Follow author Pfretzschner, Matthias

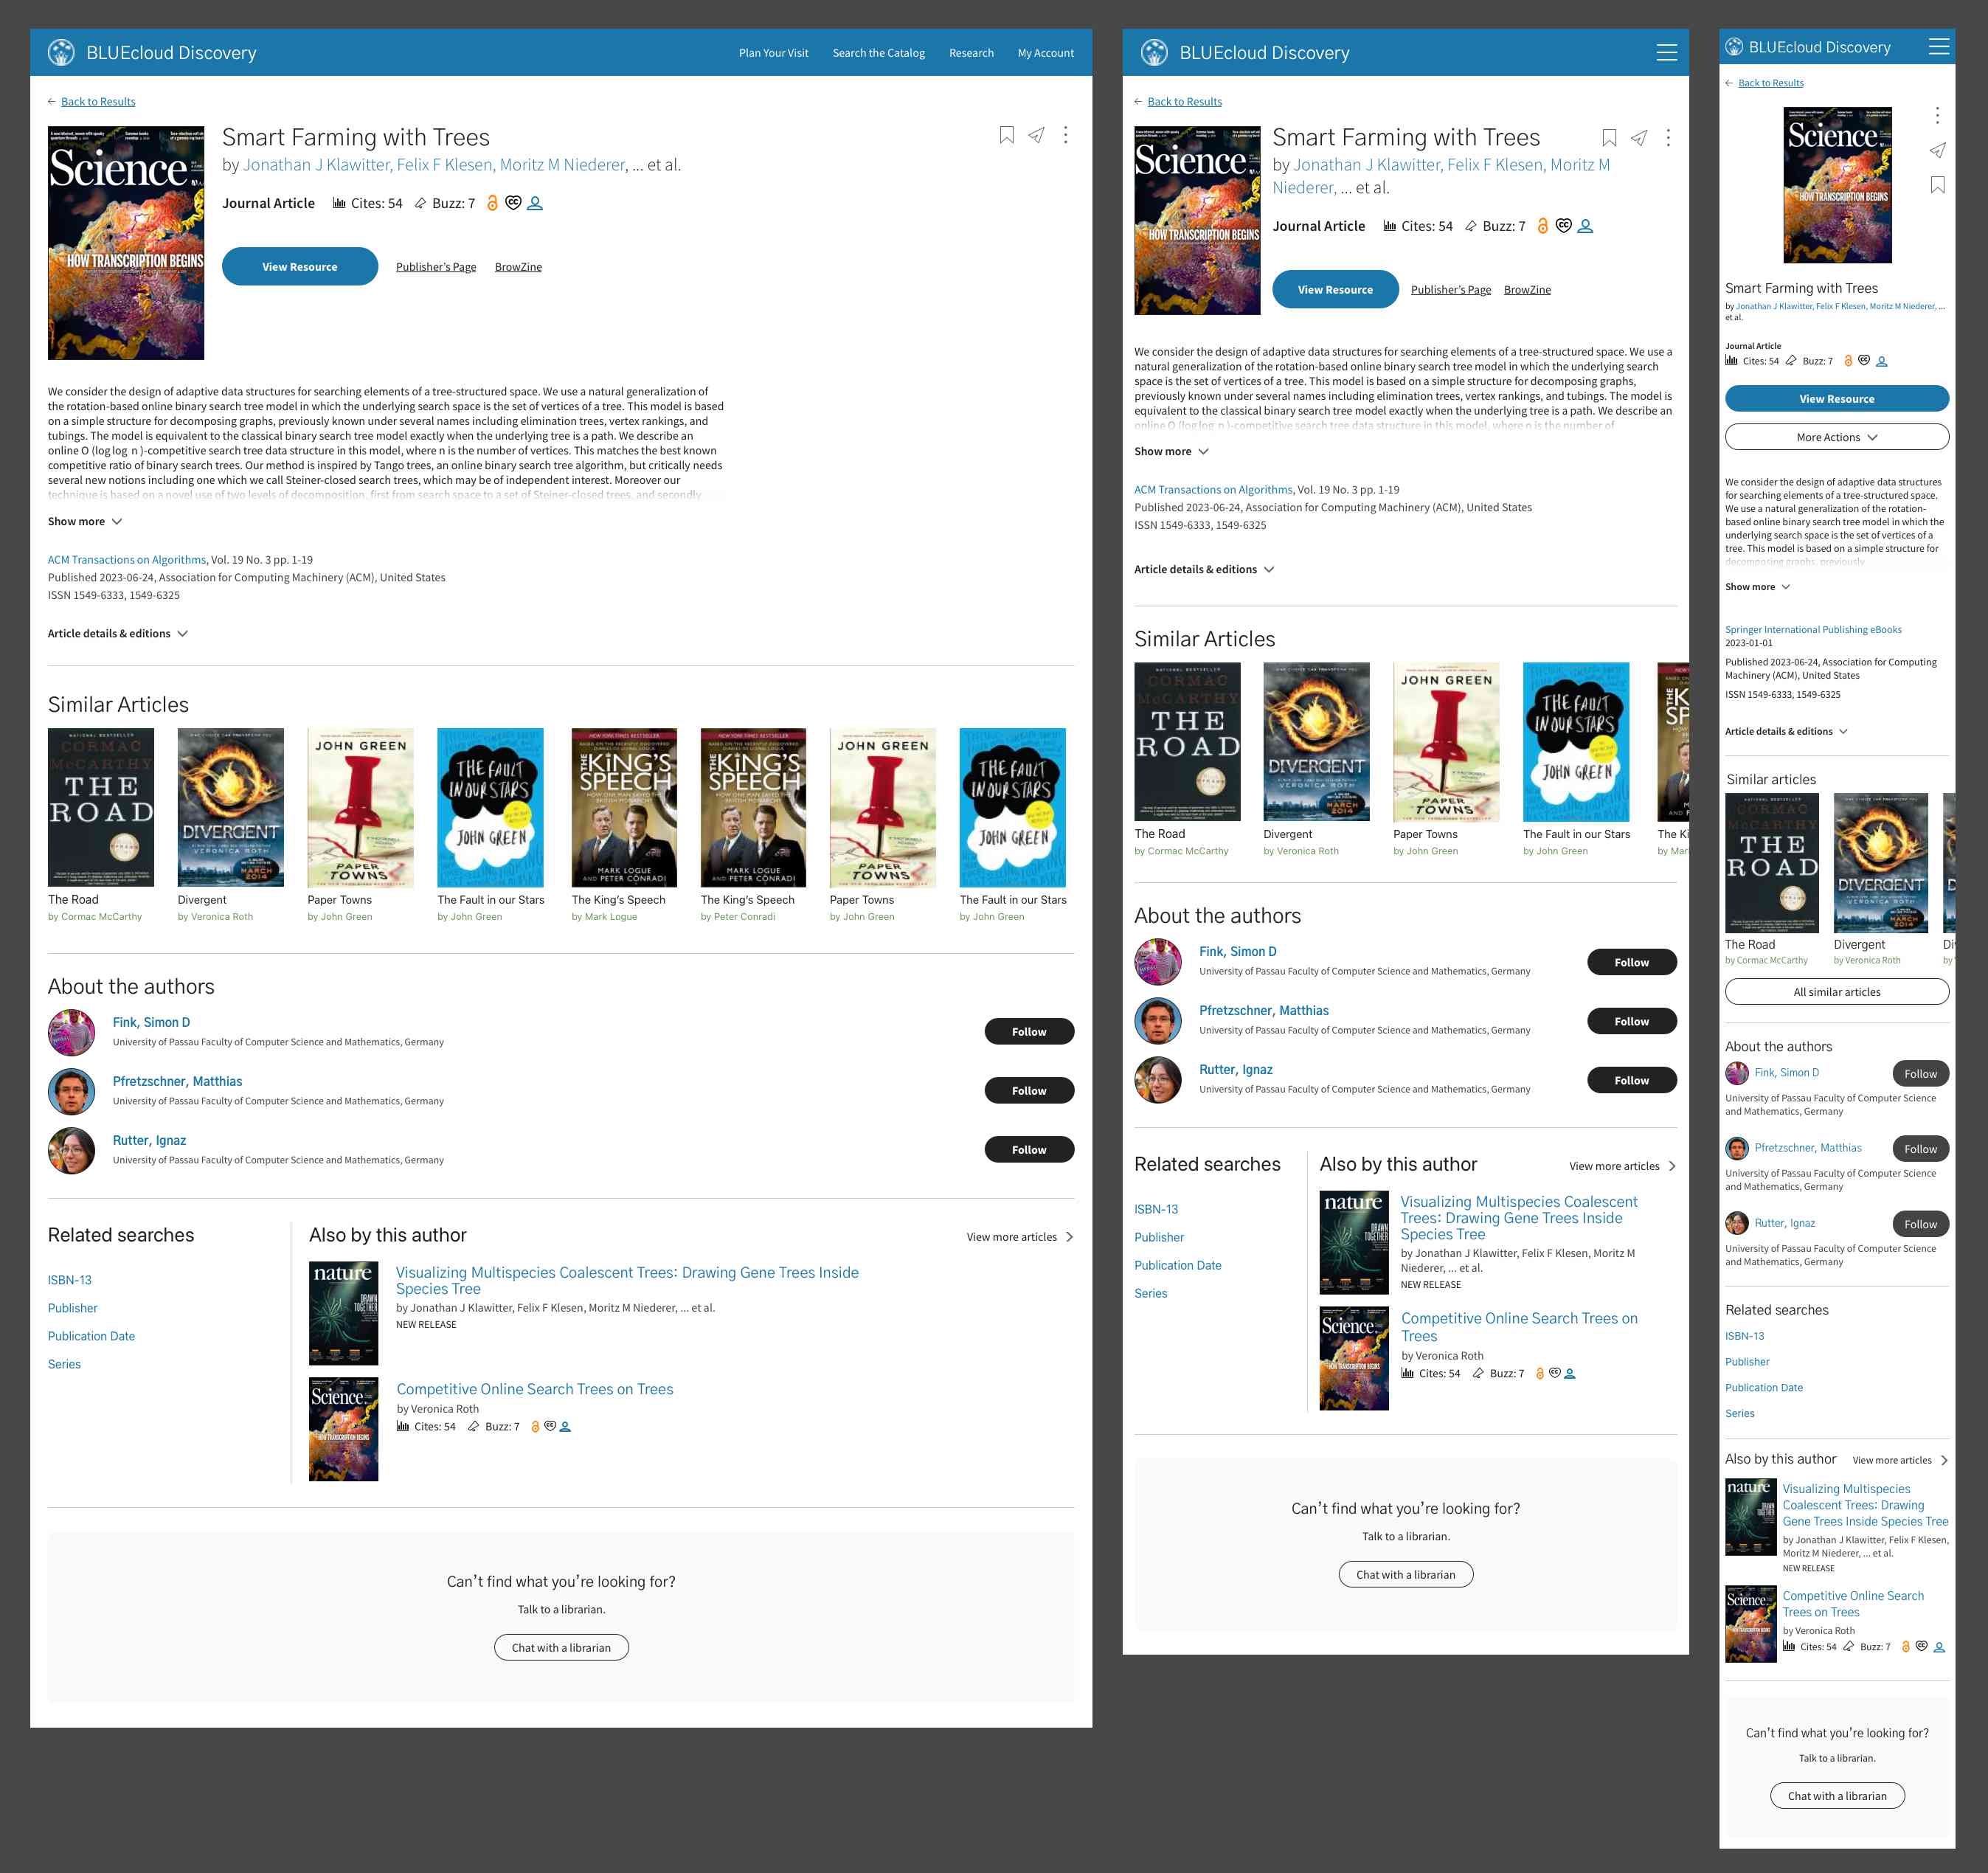tap(1029, 1090)
